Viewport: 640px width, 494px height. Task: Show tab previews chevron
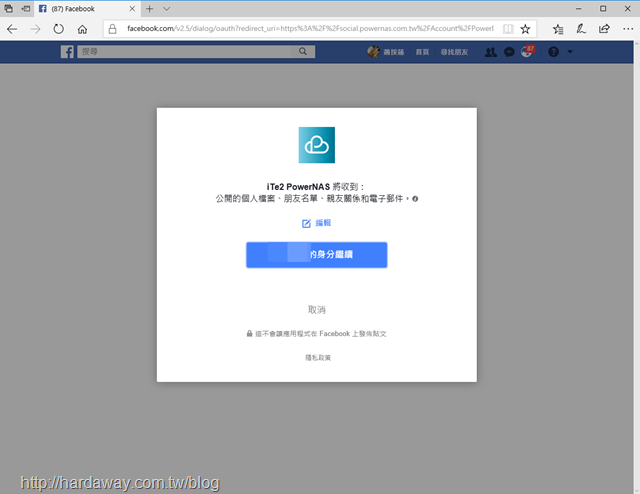(167, 9)
